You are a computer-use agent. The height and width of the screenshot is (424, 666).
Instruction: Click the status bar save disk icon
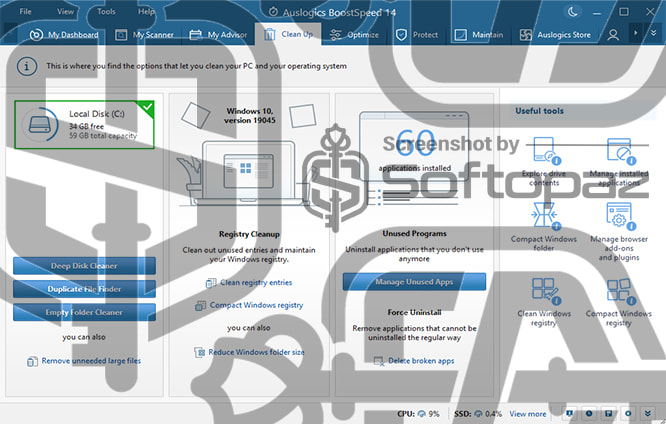pyautogui.click(x=609, y=413)
